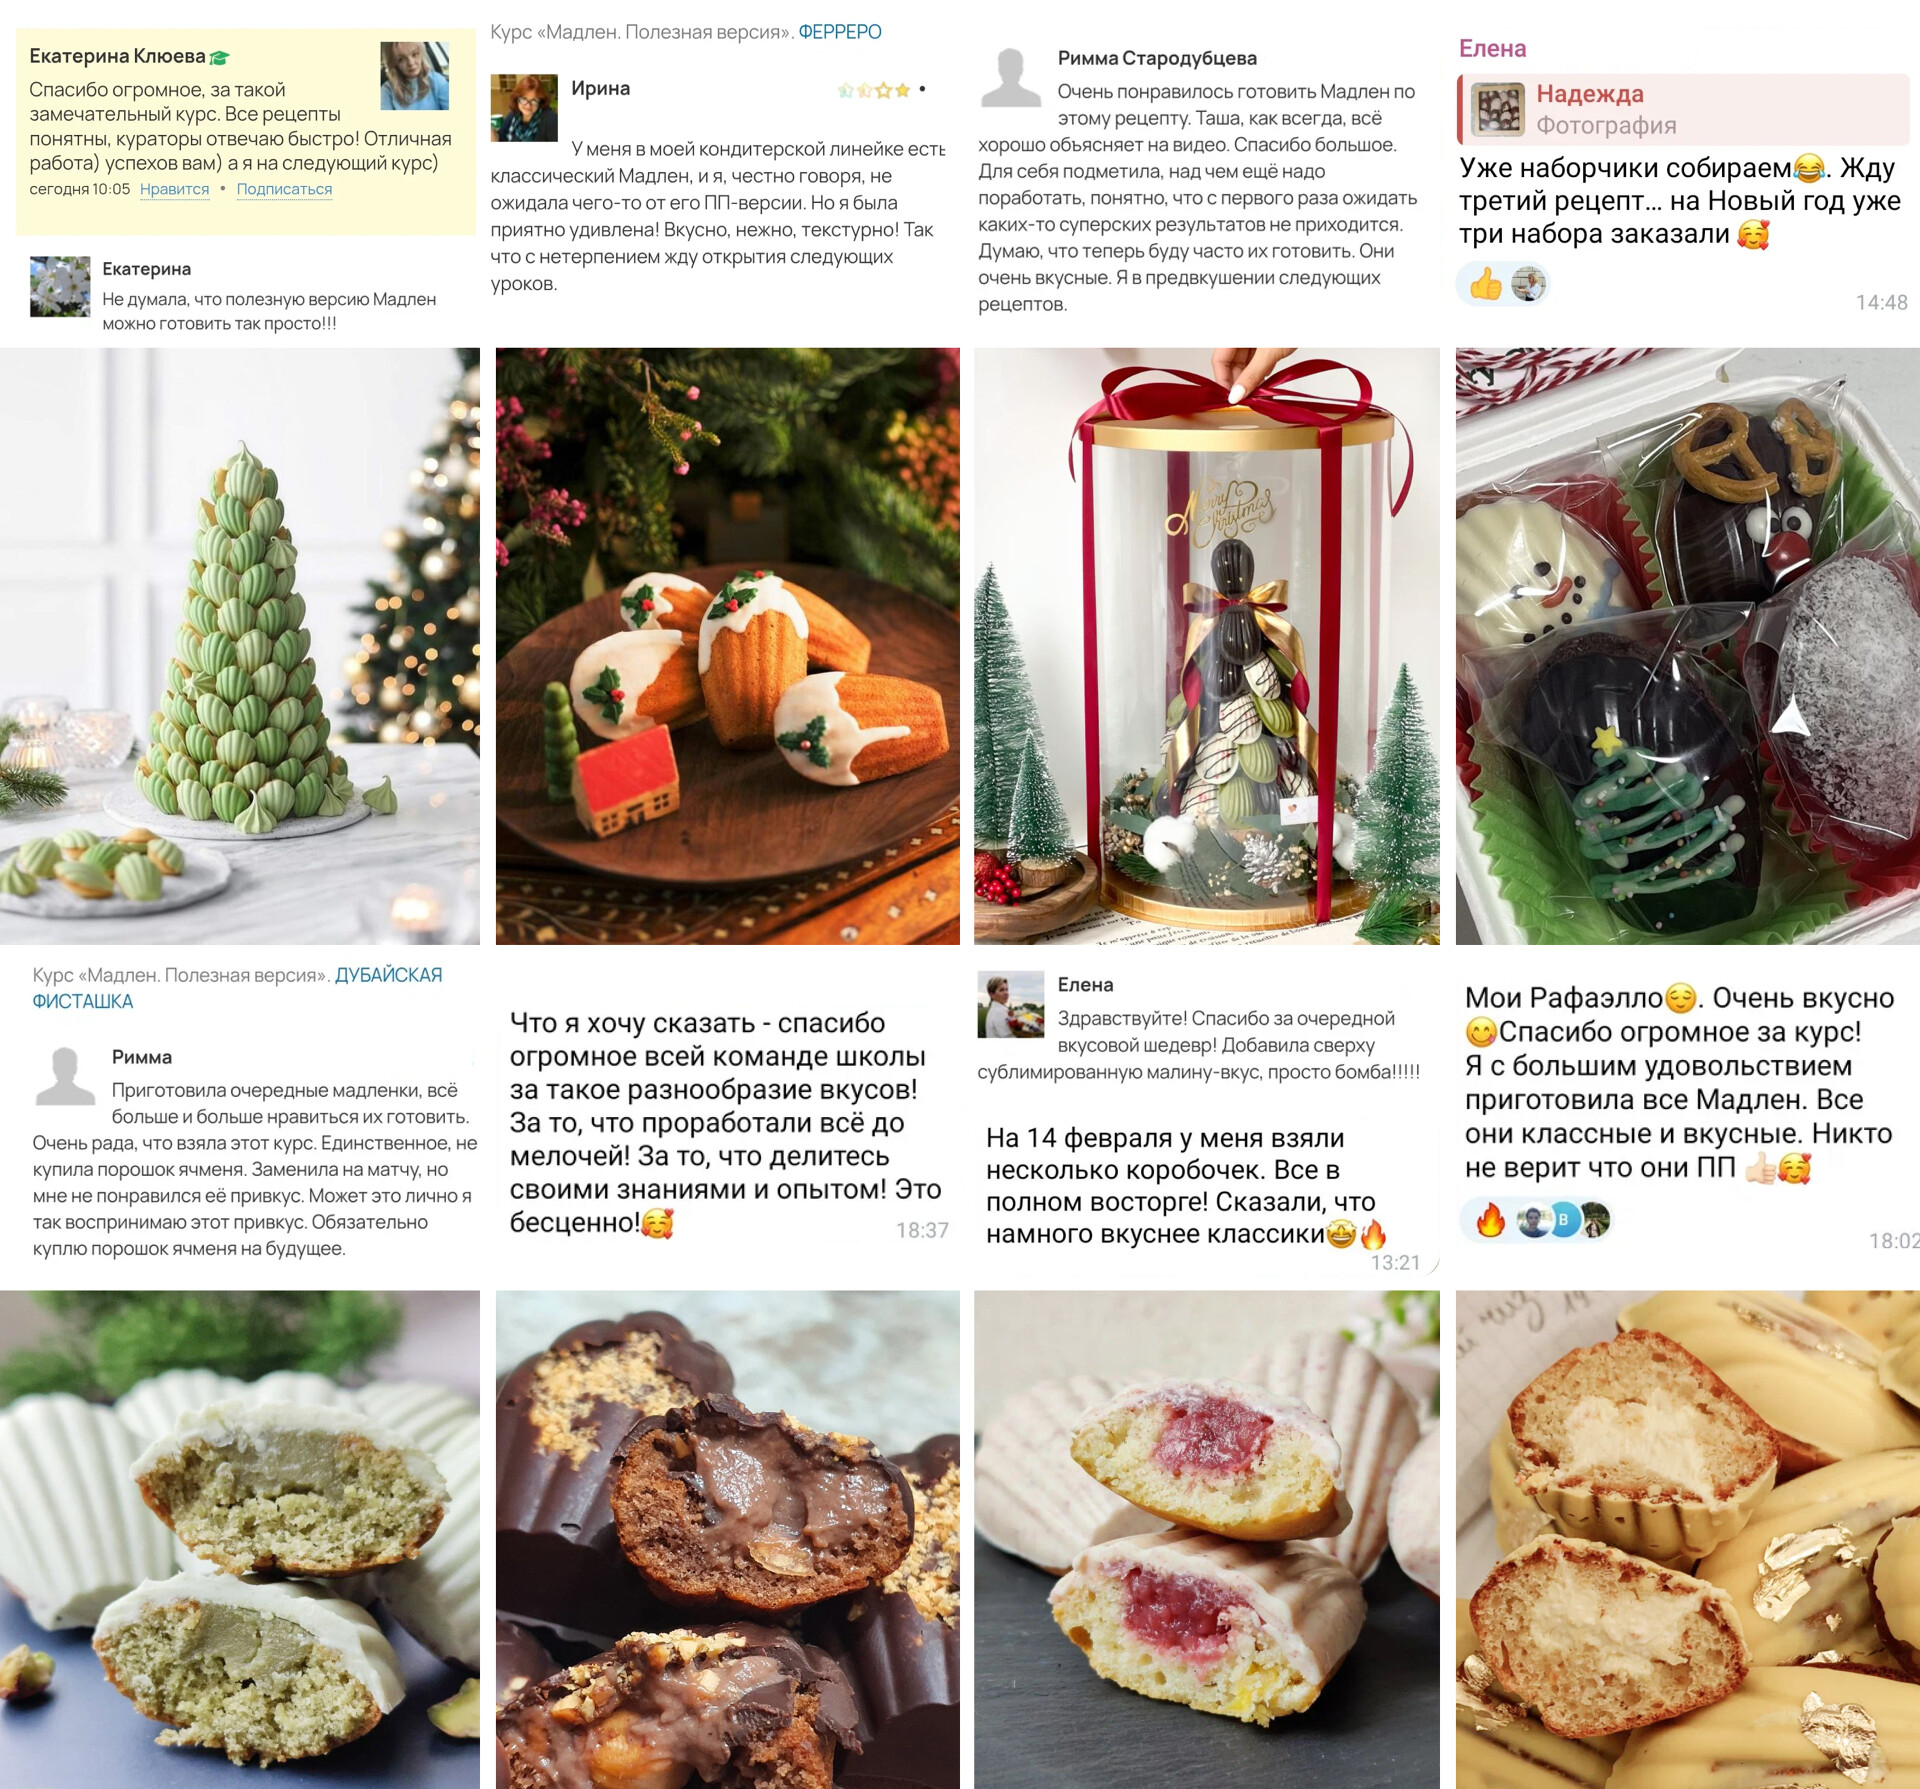
Task: Click the 'Подписаться' link
Action: (284, 189)
